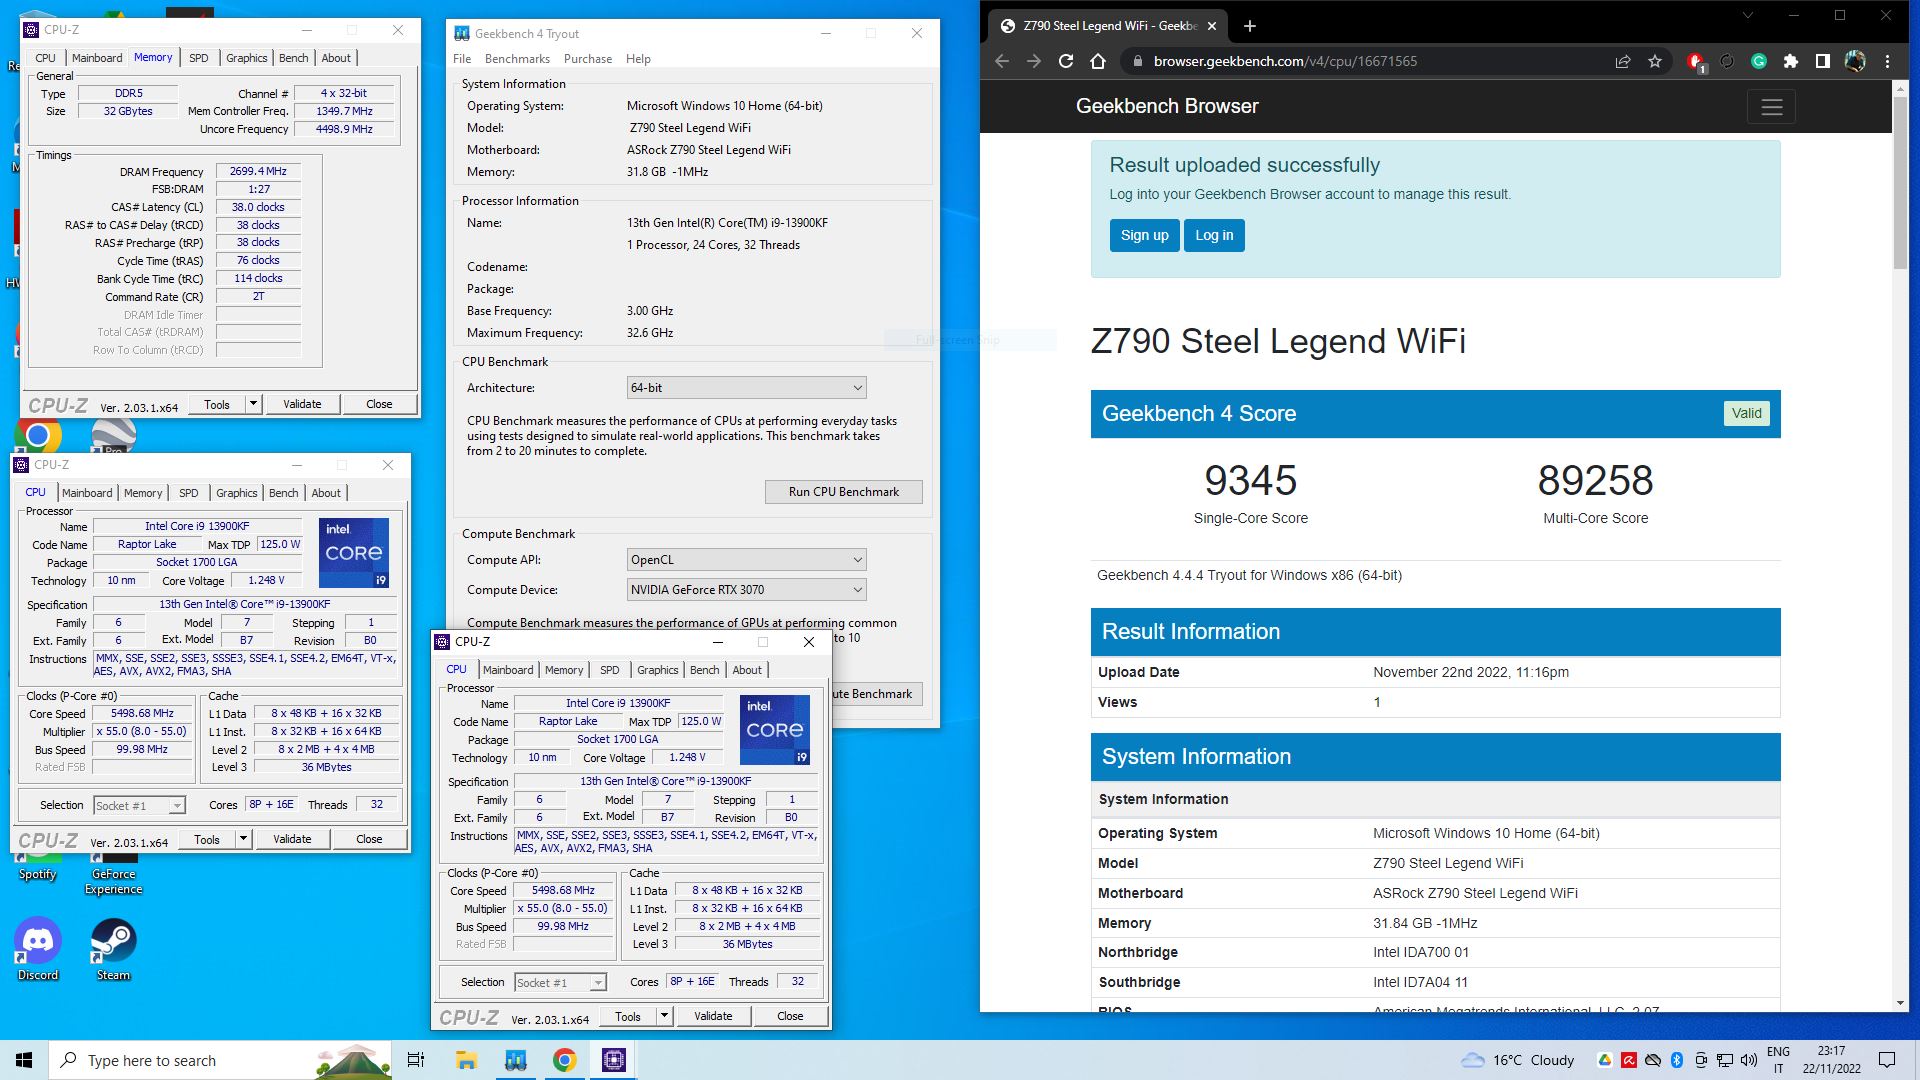The image size is (1920, 1080).
Task: Open File Explorer from taskbar
Action: 466,1060
